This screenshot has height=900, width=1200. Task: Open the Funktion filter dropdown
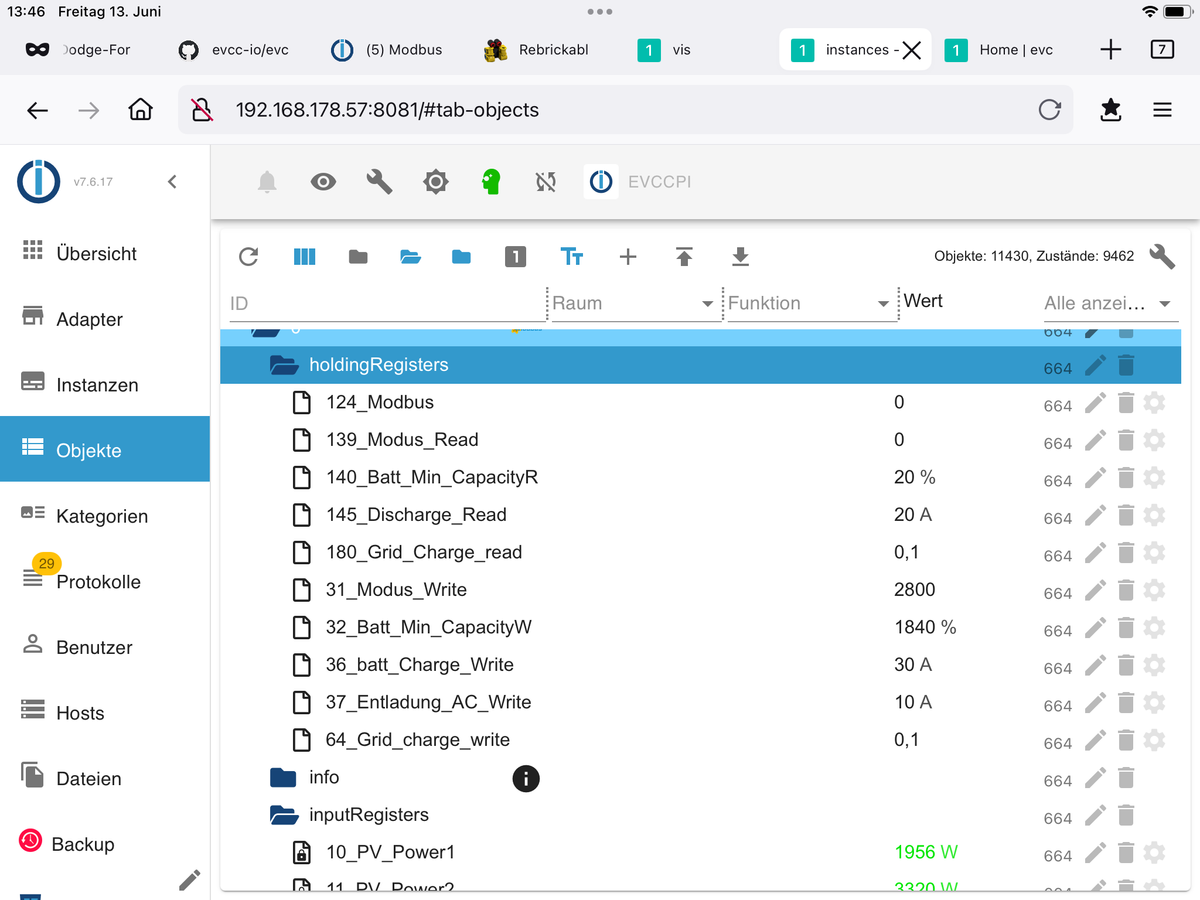point(809,303)
